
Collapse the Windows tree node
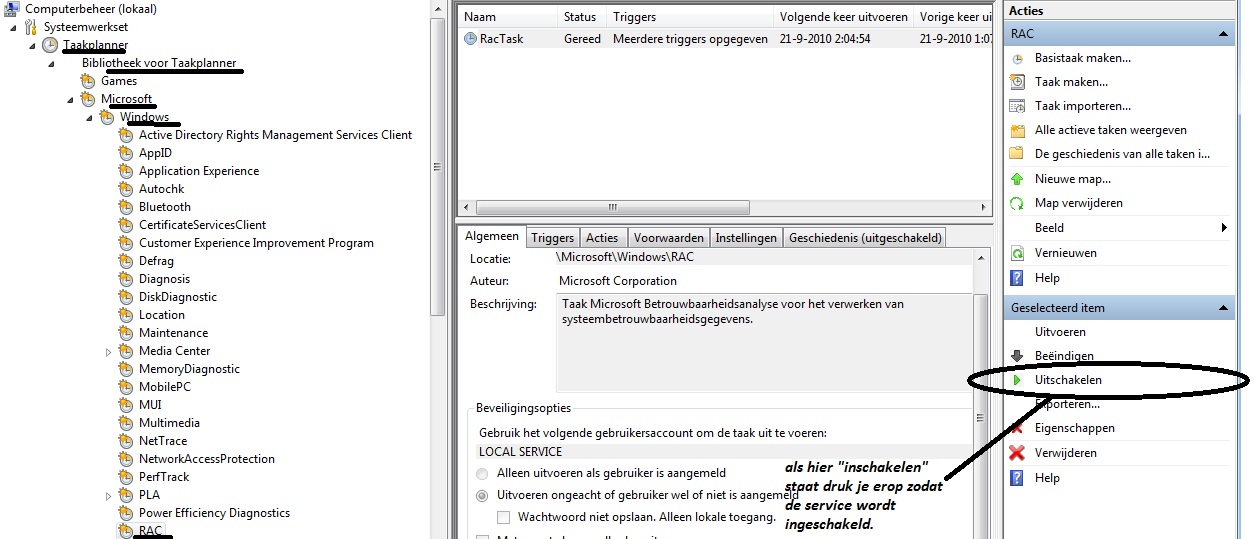(x=89, y=117)
